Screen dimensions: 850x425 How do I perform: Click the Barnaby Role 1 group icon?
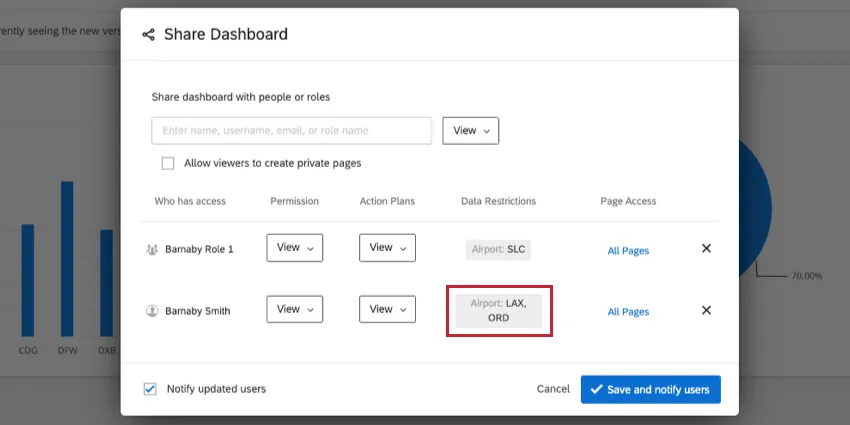point(152,249)
